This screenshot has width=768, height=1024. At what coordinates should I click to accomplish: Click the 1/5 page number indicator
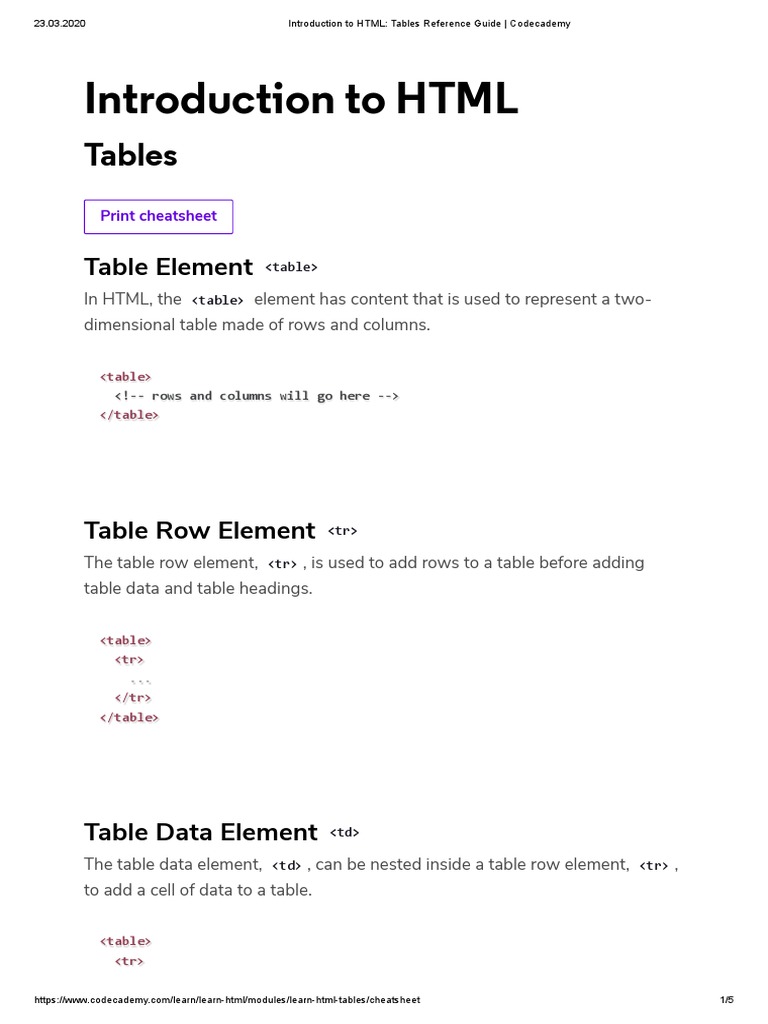click(x=727, y=1000)
